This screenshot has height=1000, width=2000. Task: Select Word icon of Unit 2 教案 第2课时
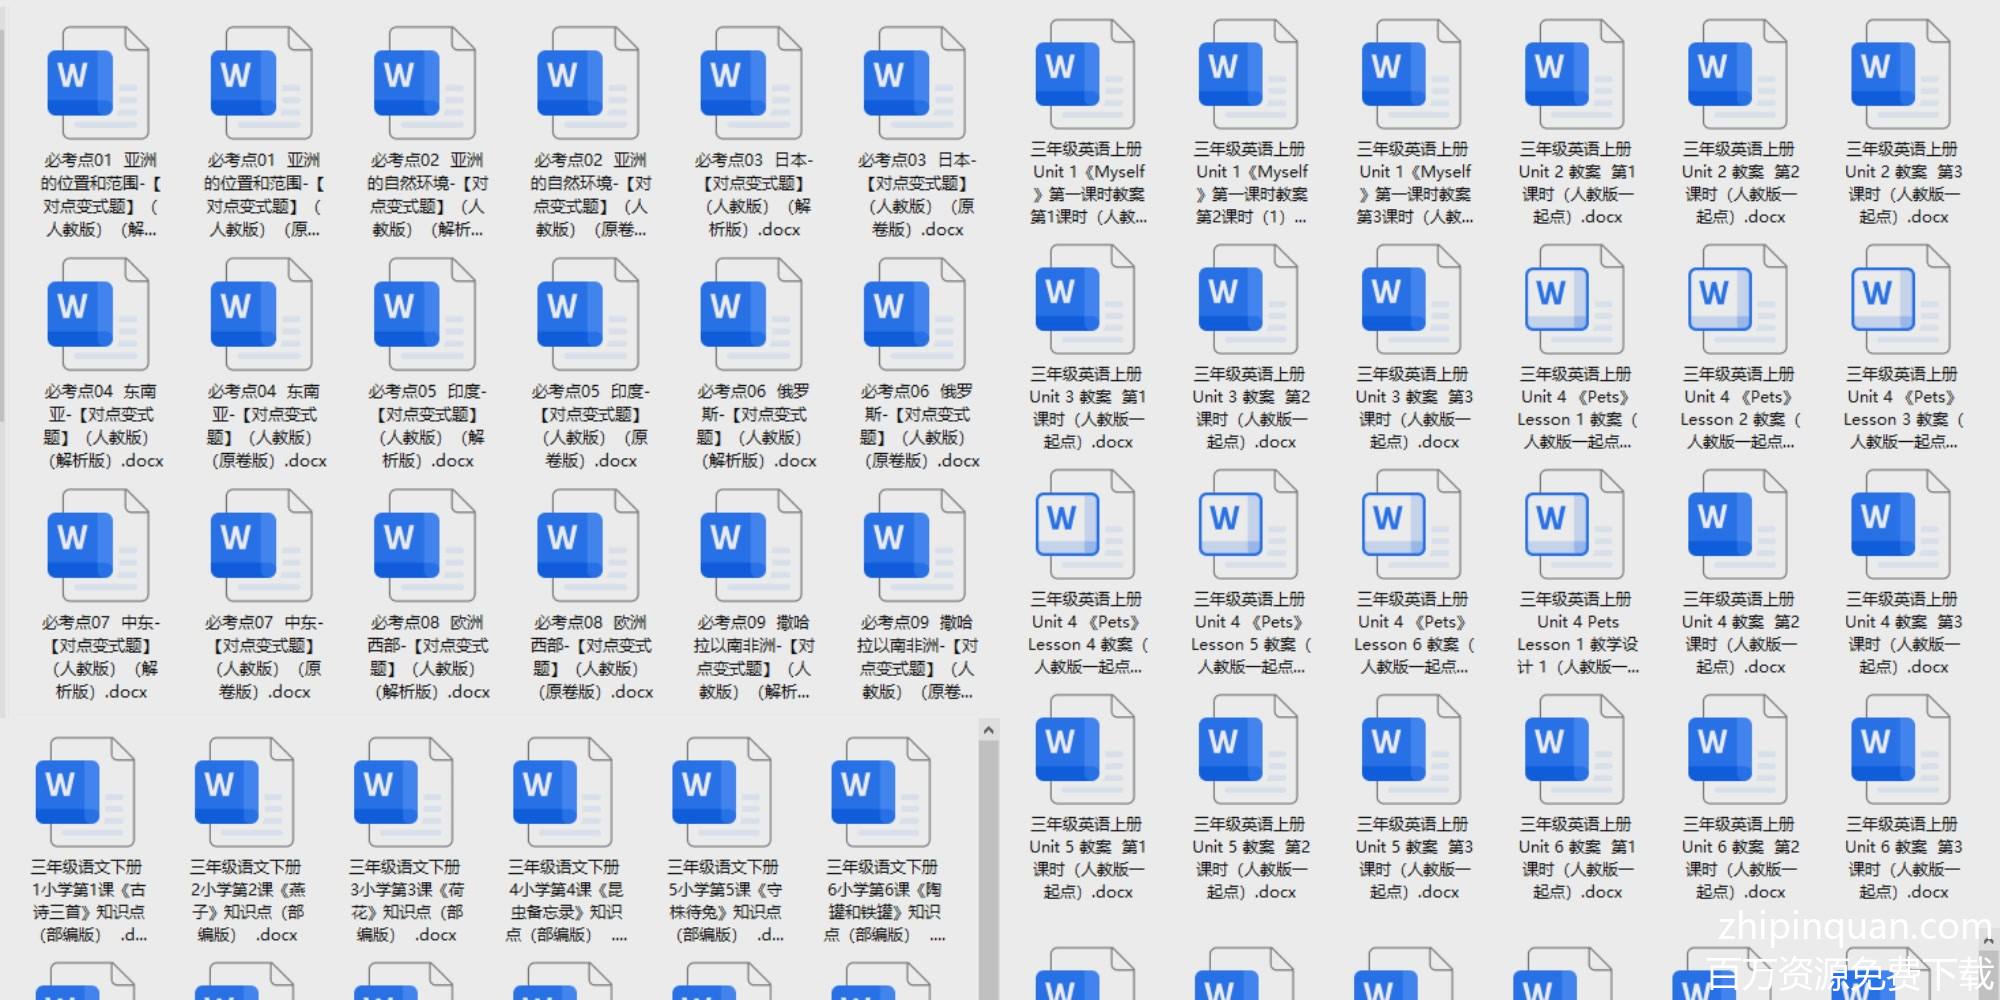pos(1738,75)
